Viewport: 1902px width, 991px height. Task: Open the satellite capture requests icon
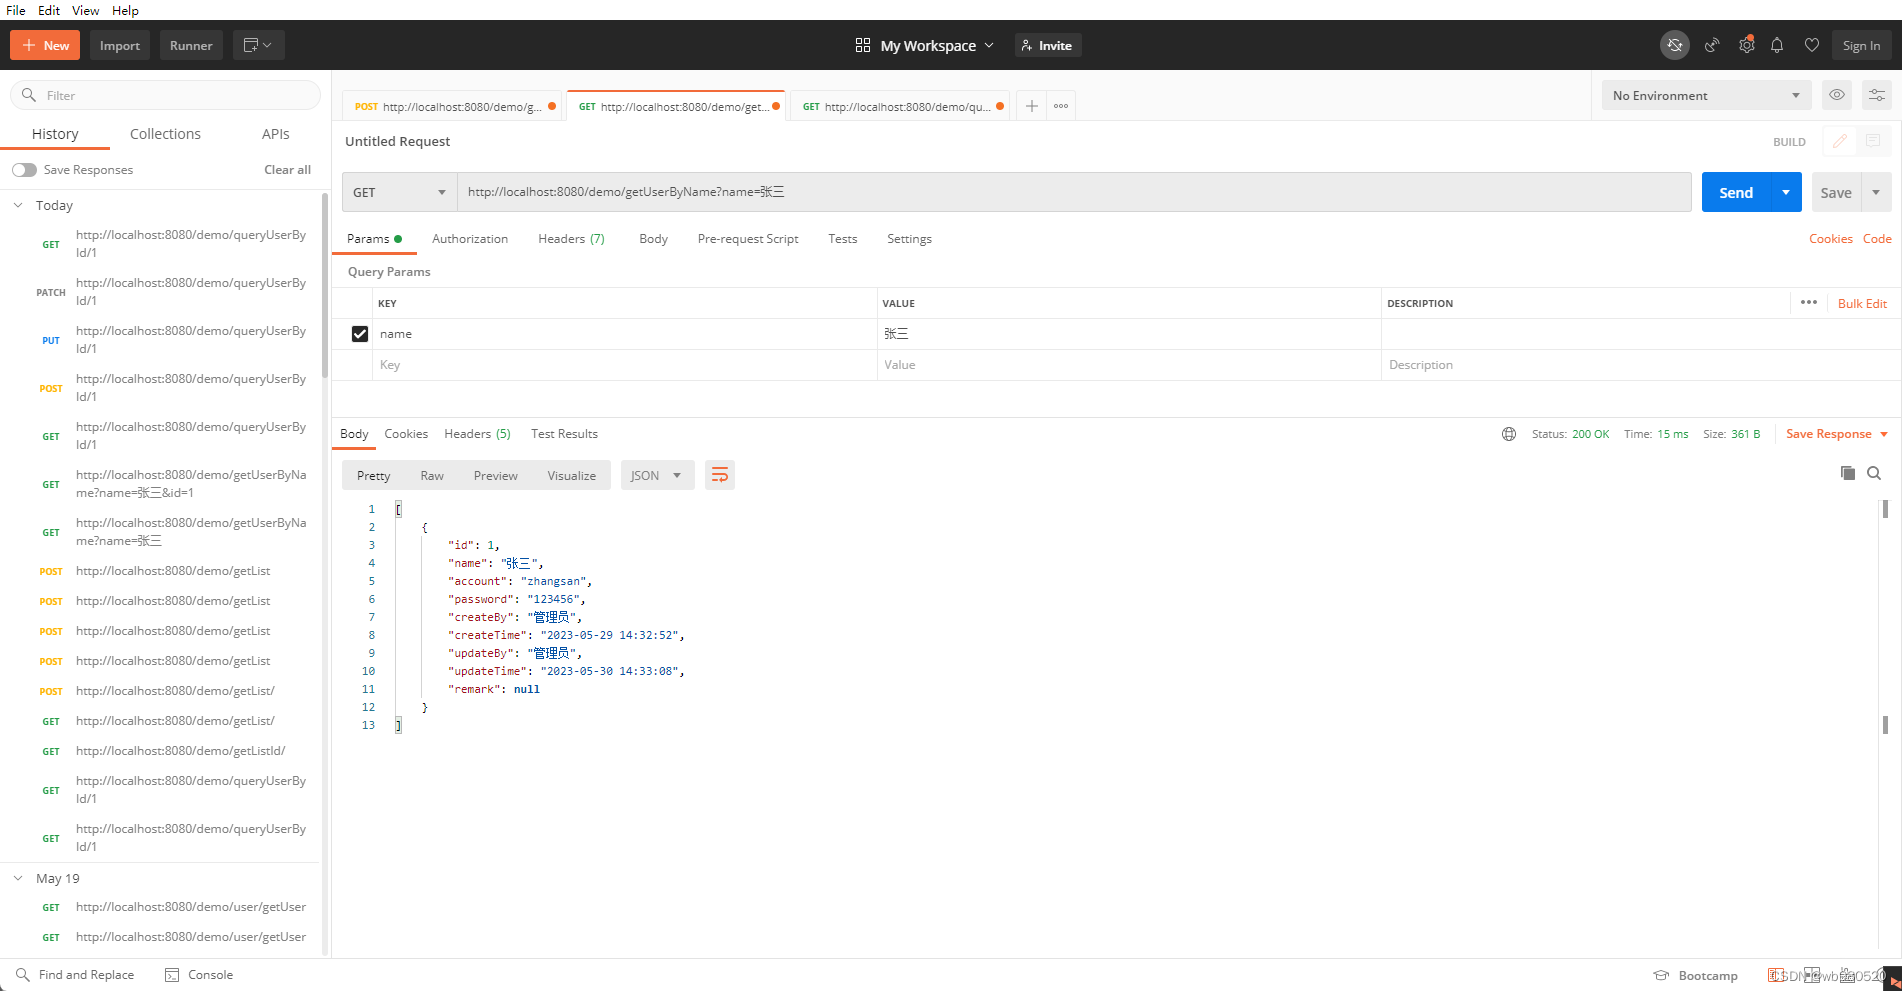tap(1712, 45)
